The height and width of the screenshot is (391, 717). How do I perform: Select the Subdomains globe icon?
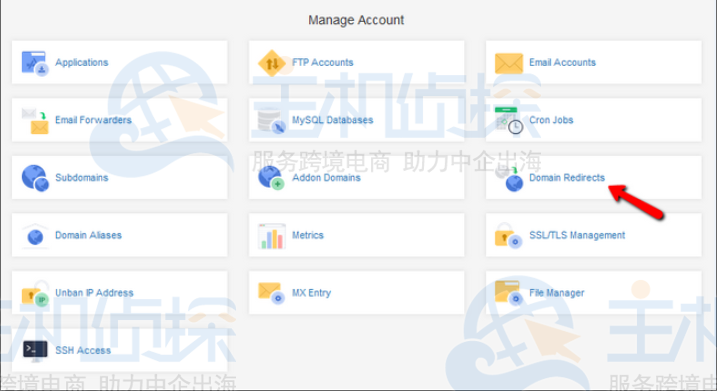35,178
